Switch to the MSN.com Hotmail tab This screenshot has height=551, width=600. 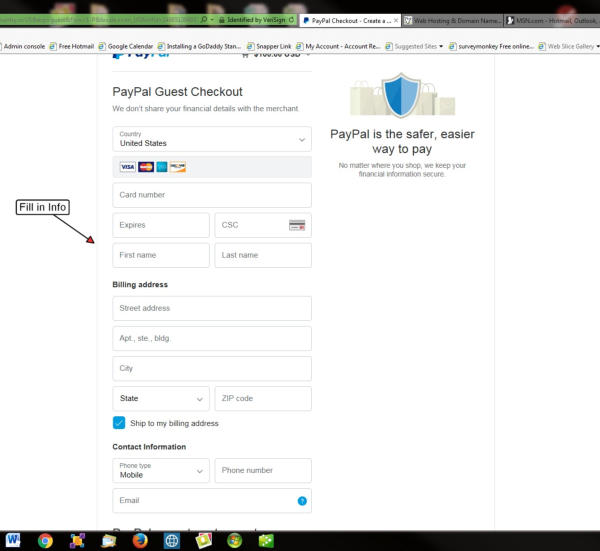tap(550, 20)
